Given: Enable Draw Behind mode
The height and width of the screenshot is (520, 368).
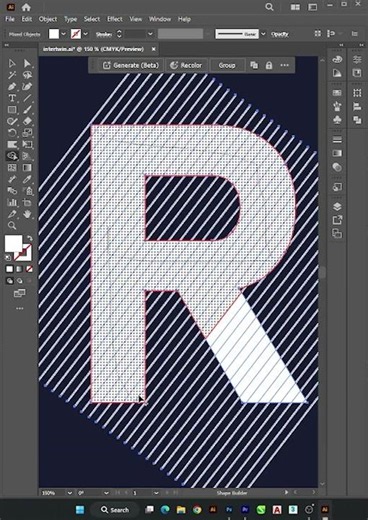Looking at the screenshot, I should (x=20, y=281).
